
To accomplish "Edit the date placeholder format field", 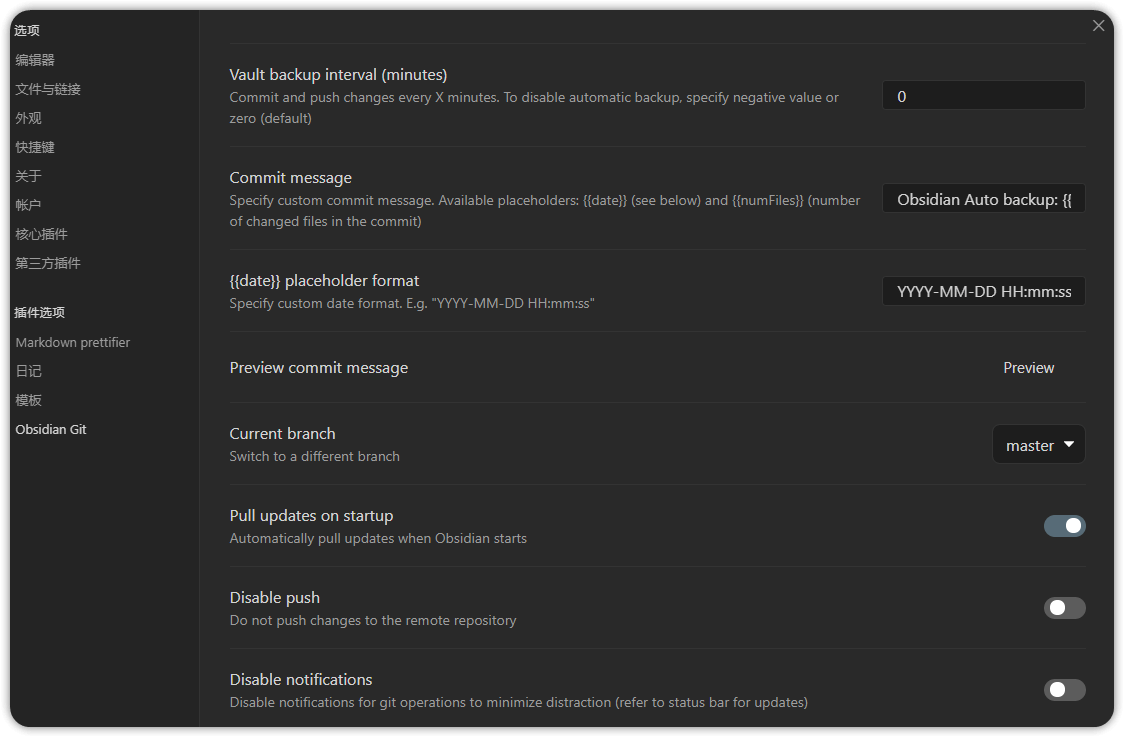I will click(983, 291).
